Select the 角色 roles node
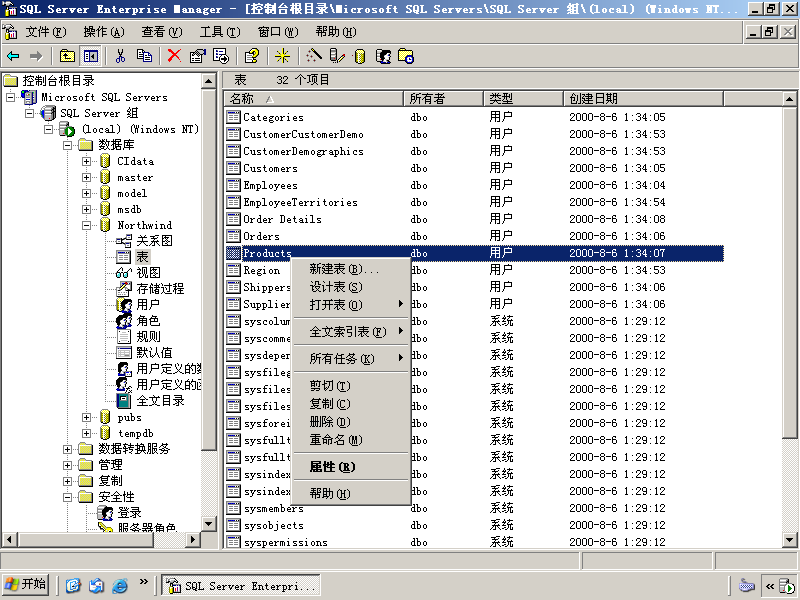 (148, 321)
